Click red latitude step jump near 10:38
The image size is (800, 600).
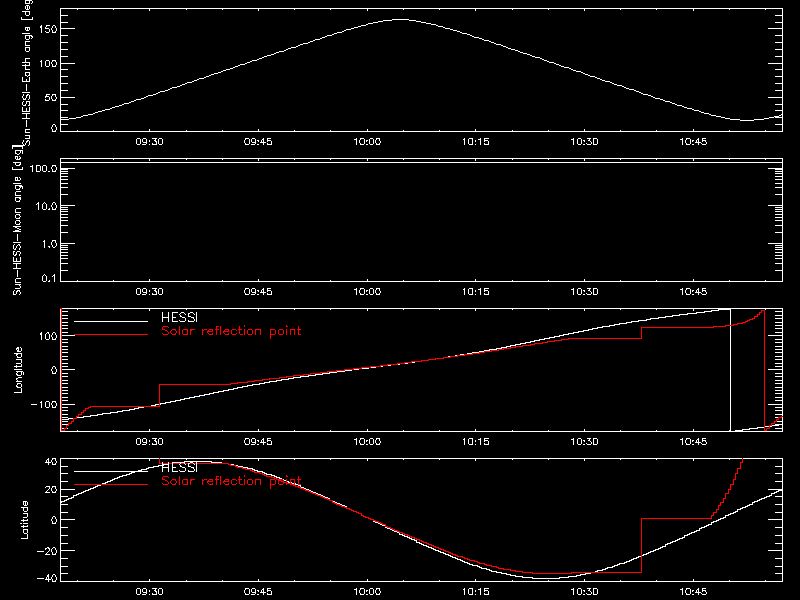pos(641,545)
